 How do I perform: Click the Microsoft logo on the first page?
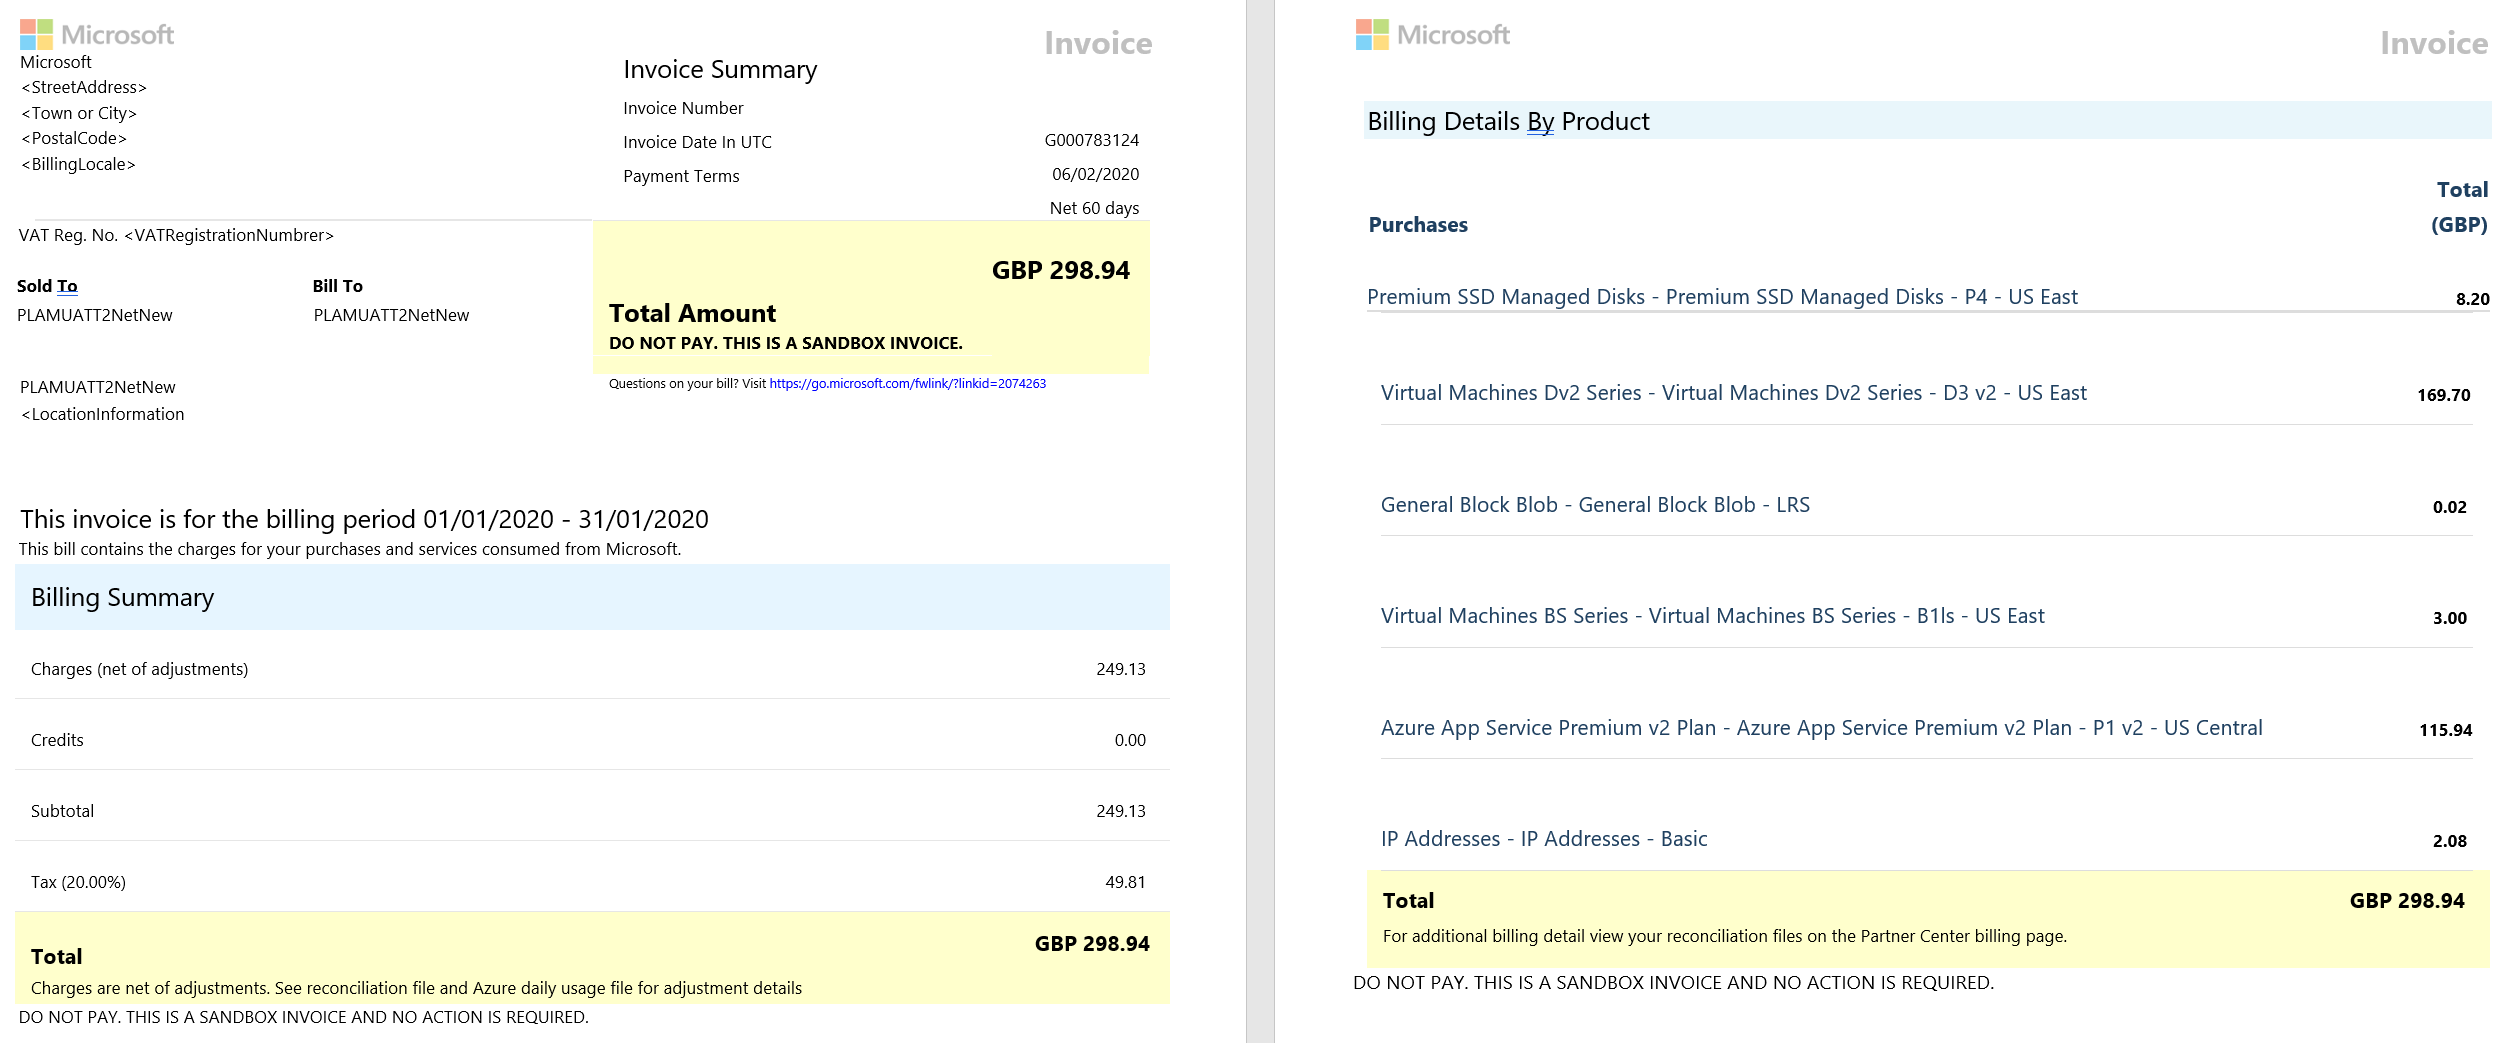tap(97, 35)
